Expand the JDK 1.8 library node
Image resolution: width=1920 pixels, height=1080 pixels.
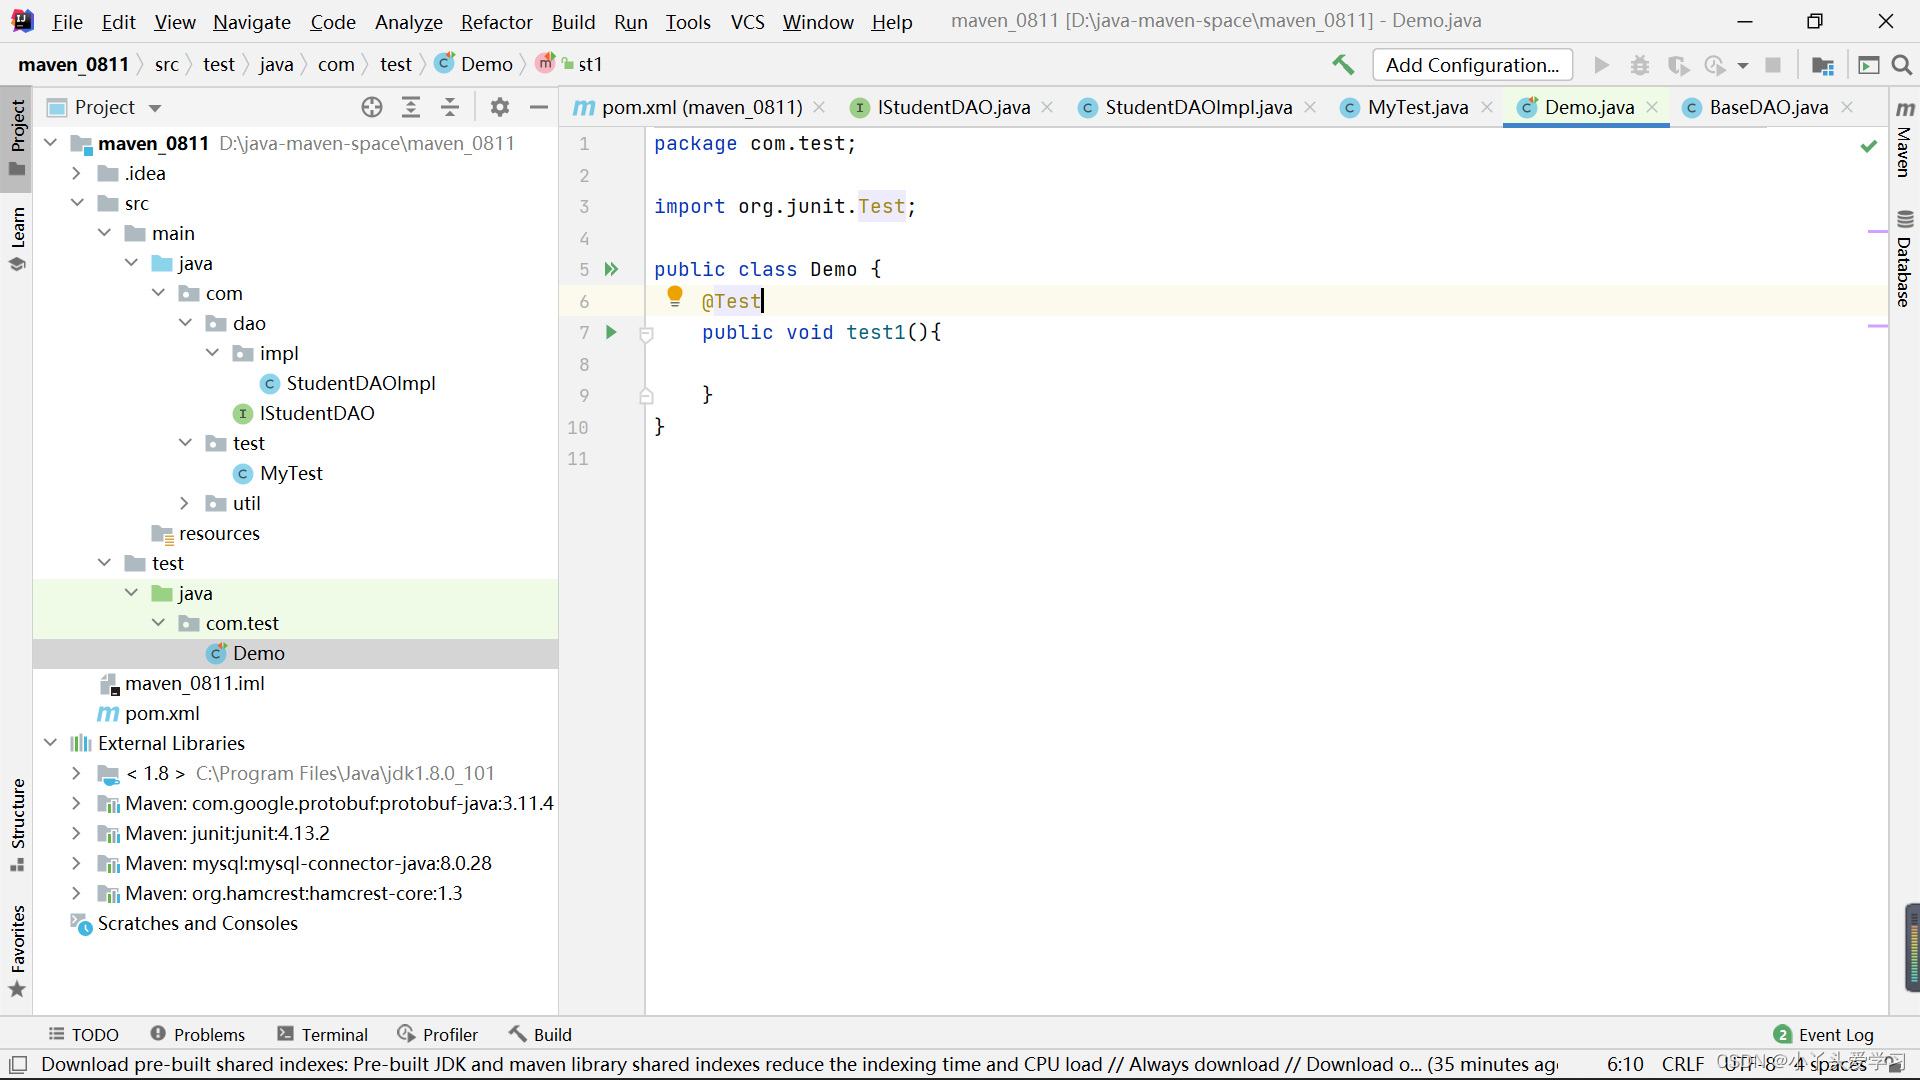pos(76,773)
